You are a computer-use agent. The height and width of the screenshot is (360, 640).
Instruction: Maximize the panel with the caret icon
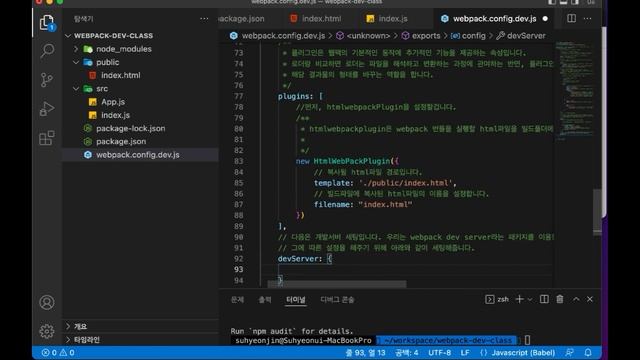point(576,299)
